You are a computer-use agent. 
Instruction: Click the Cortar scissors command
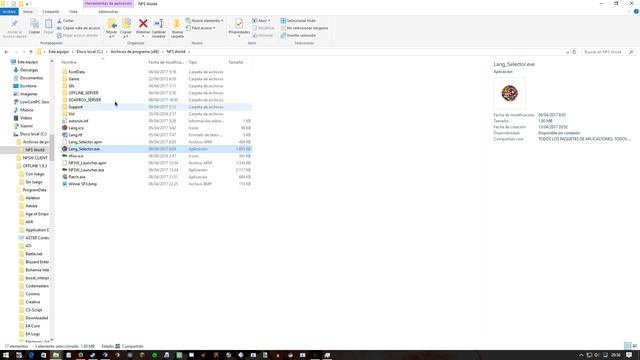point(66,20)
